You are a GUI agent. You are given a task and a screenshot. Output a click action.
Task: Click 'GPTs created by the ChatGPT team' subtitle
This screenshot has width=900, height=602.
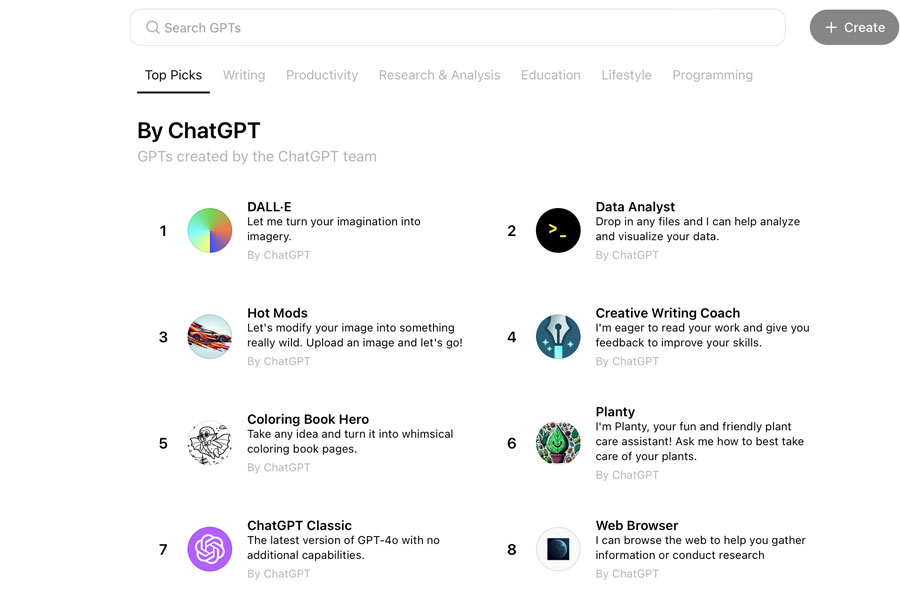[257, 156]
